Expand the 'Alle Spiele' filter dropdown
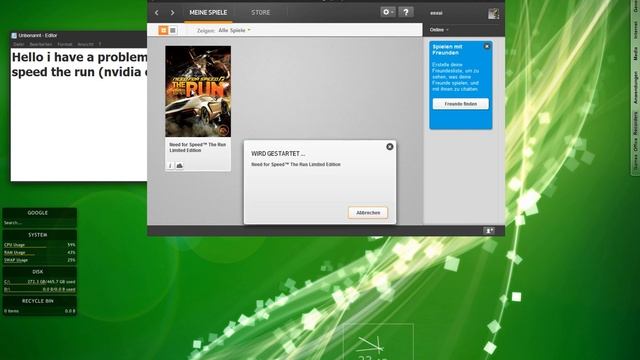This screenshot has width=640, height=360. 234,30
